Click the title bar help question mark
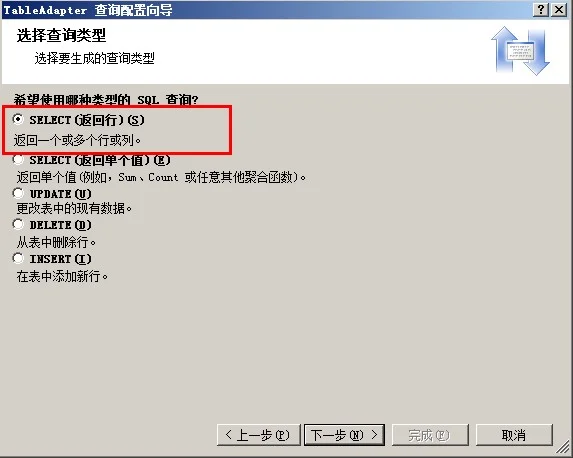 [541, 10]
